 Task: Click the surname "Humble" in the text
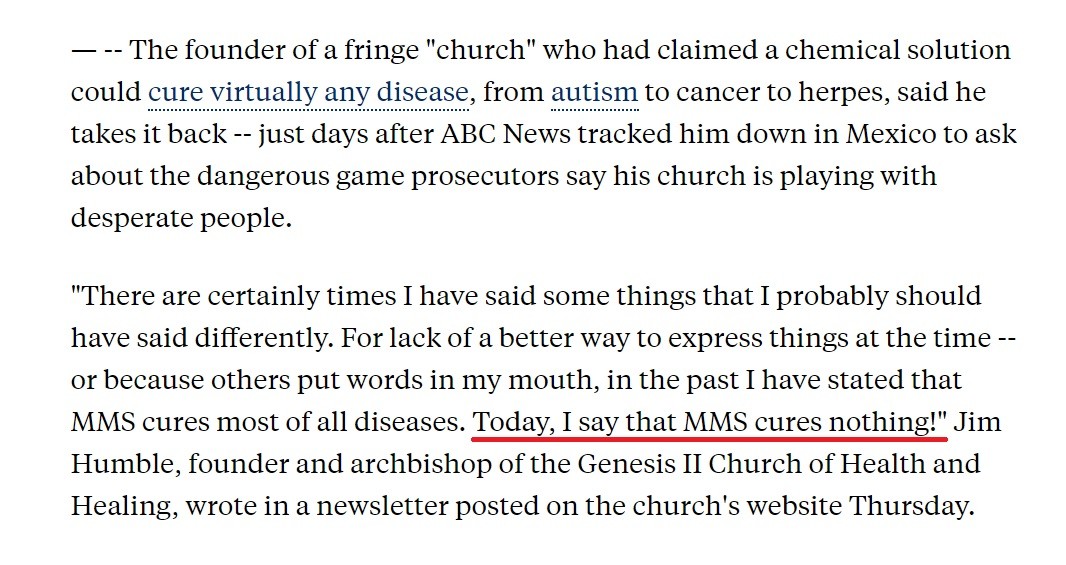[124, 465]
